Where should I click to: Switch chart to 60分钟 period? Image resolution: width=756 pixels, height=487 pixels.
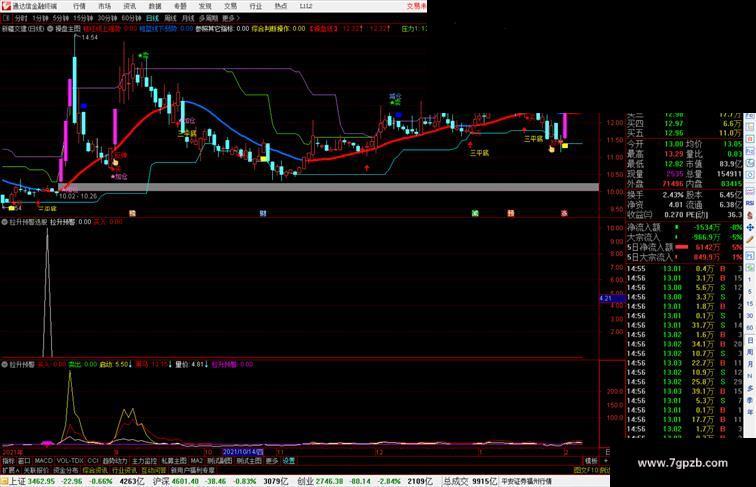[x=131, y=18]
